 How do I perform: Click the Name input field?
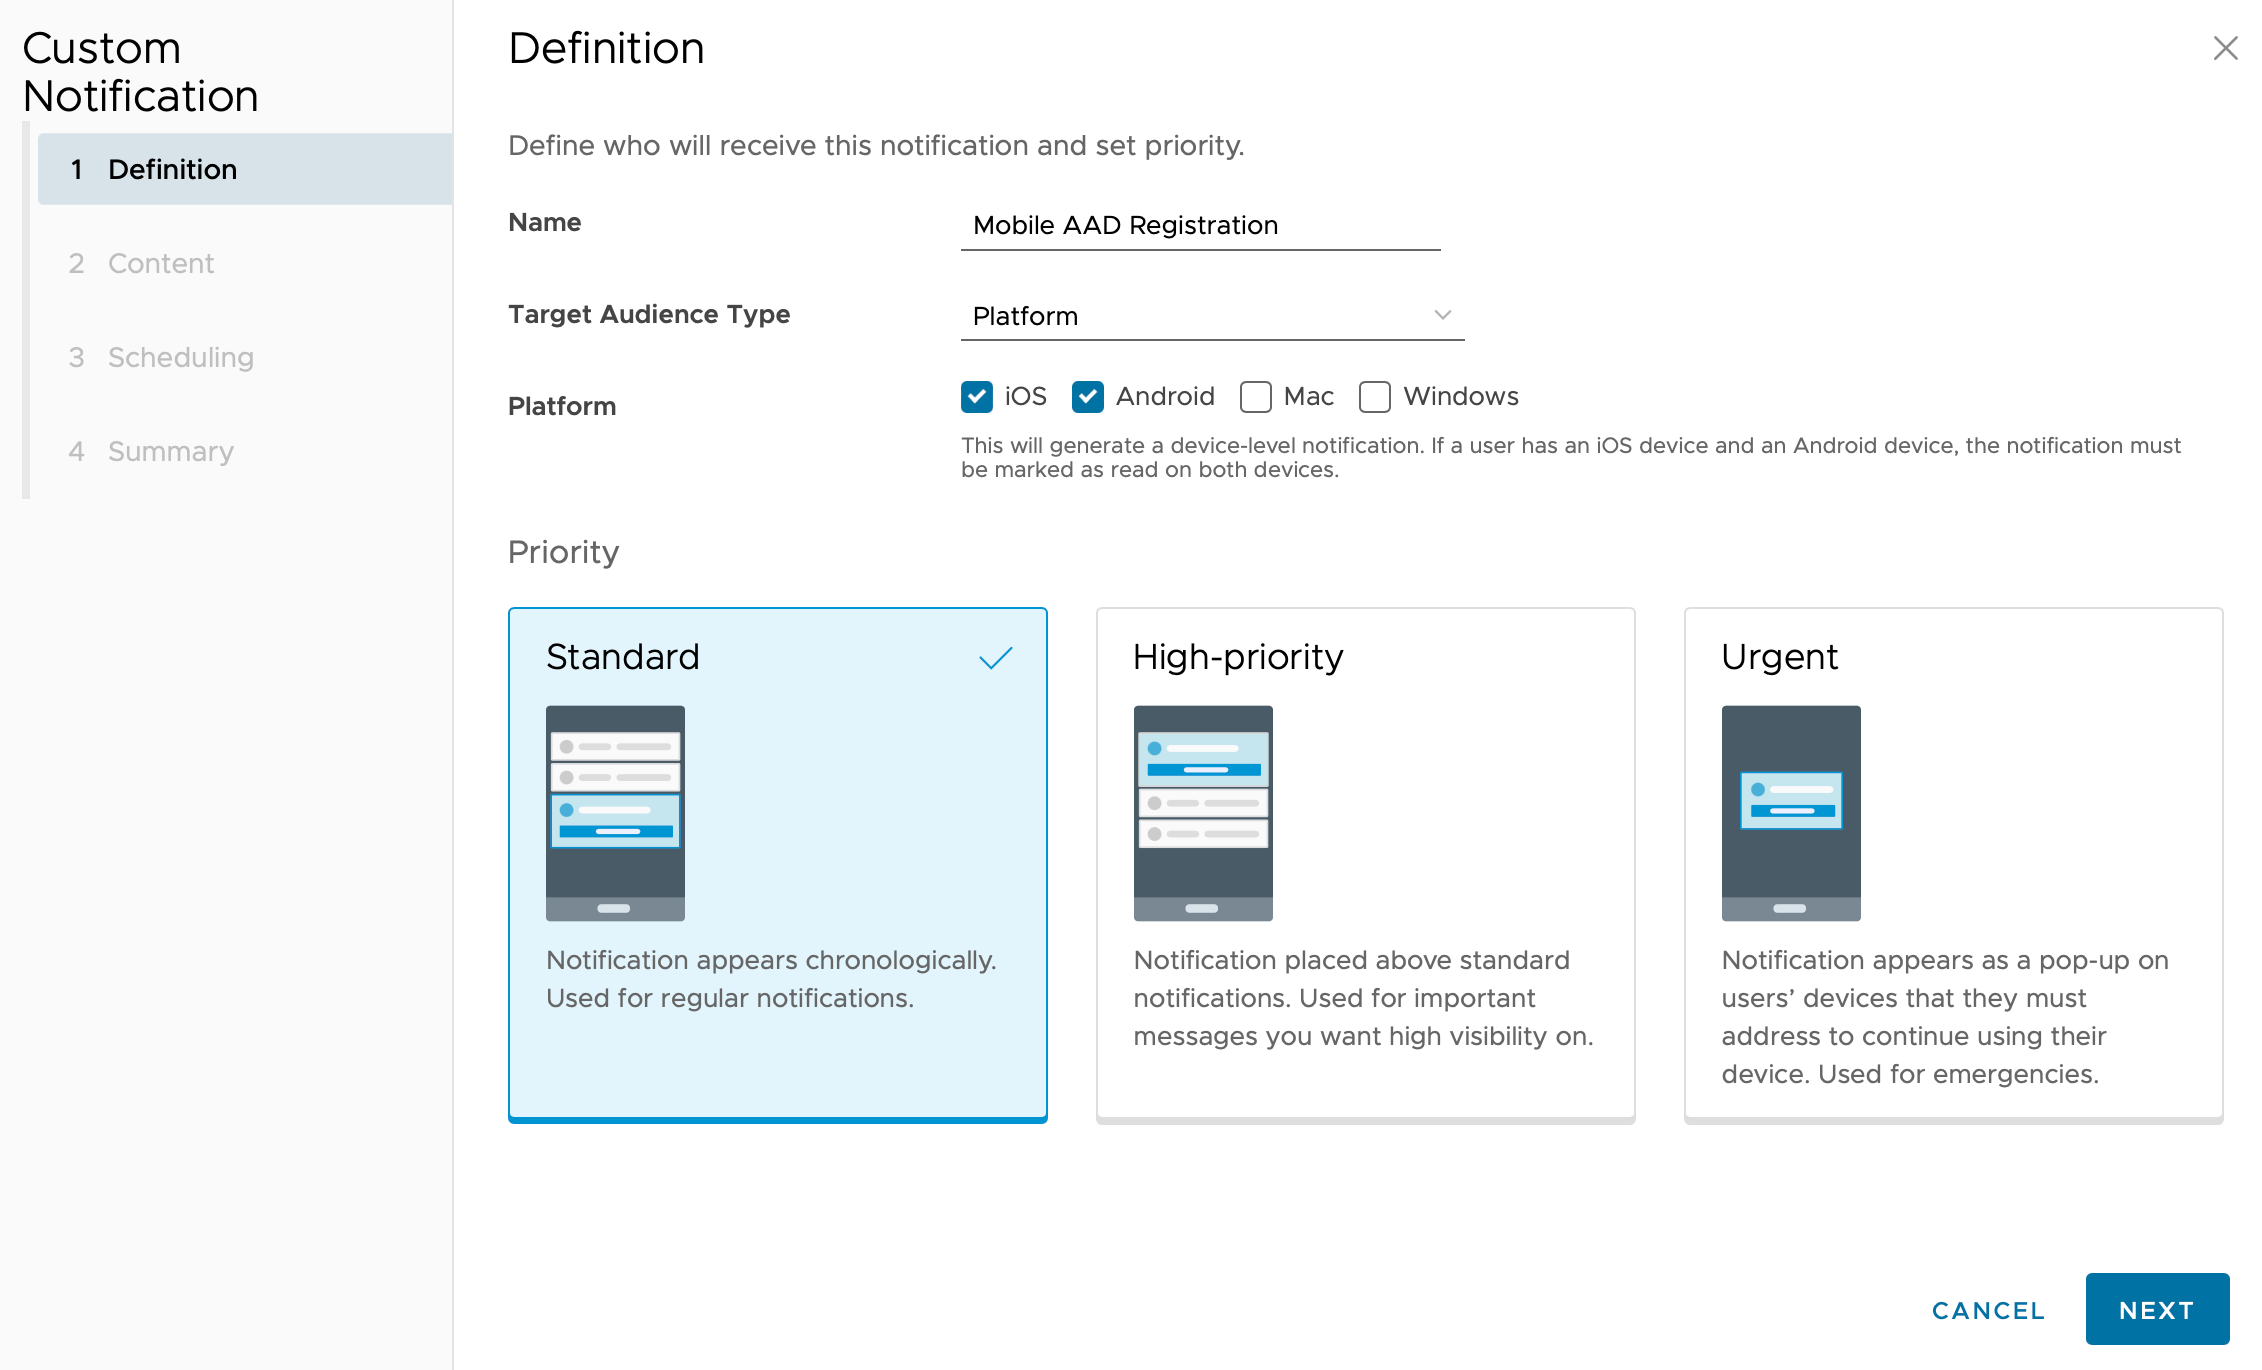click(x=1200, y=225)
